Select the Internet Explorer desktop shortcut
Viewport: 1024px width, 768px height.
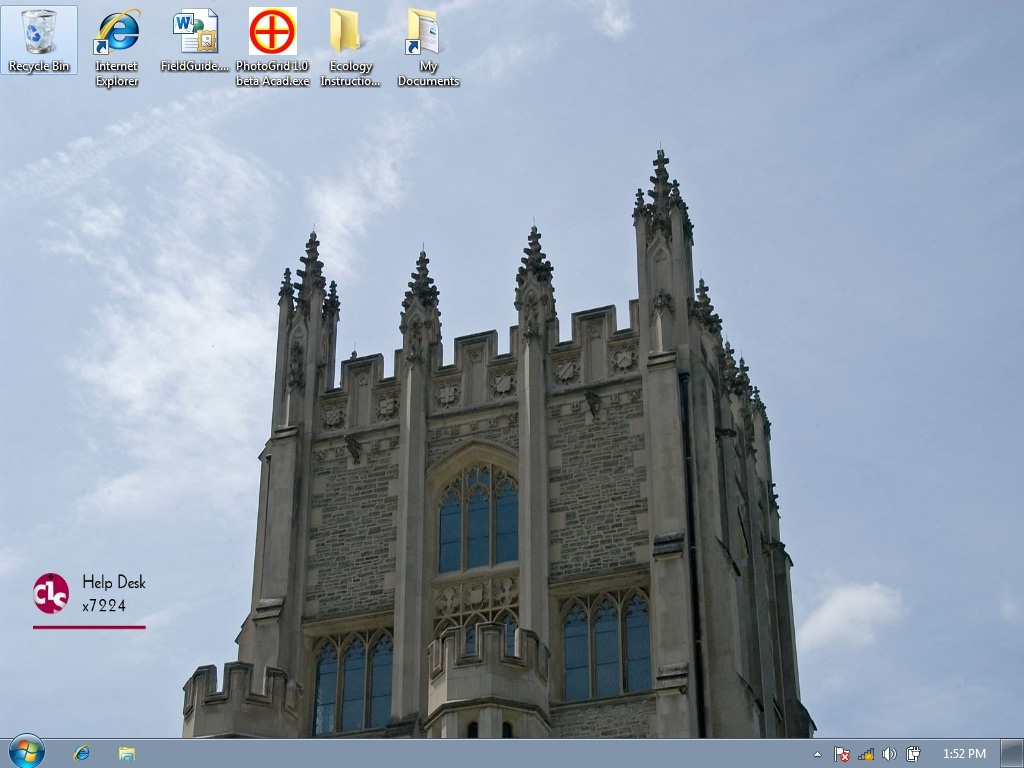116,47
